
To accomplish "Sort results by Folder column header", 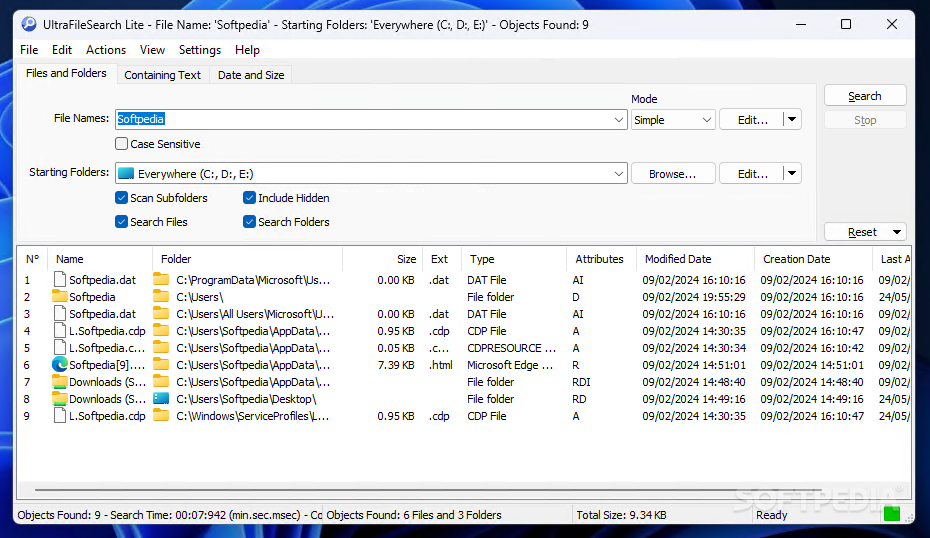I will click(247, 259).
